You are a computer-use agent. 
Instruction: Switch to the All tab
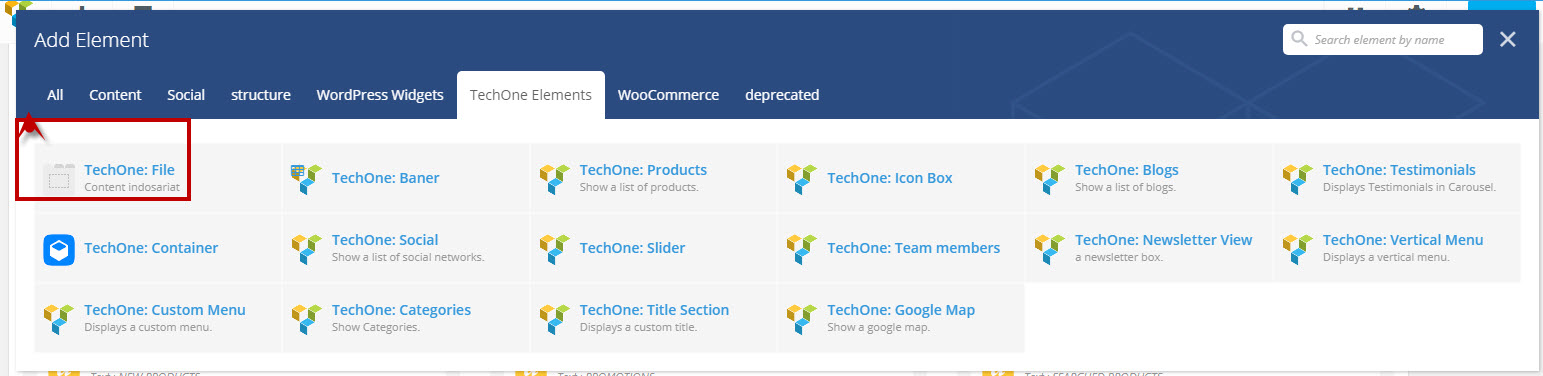click(55, 95)
